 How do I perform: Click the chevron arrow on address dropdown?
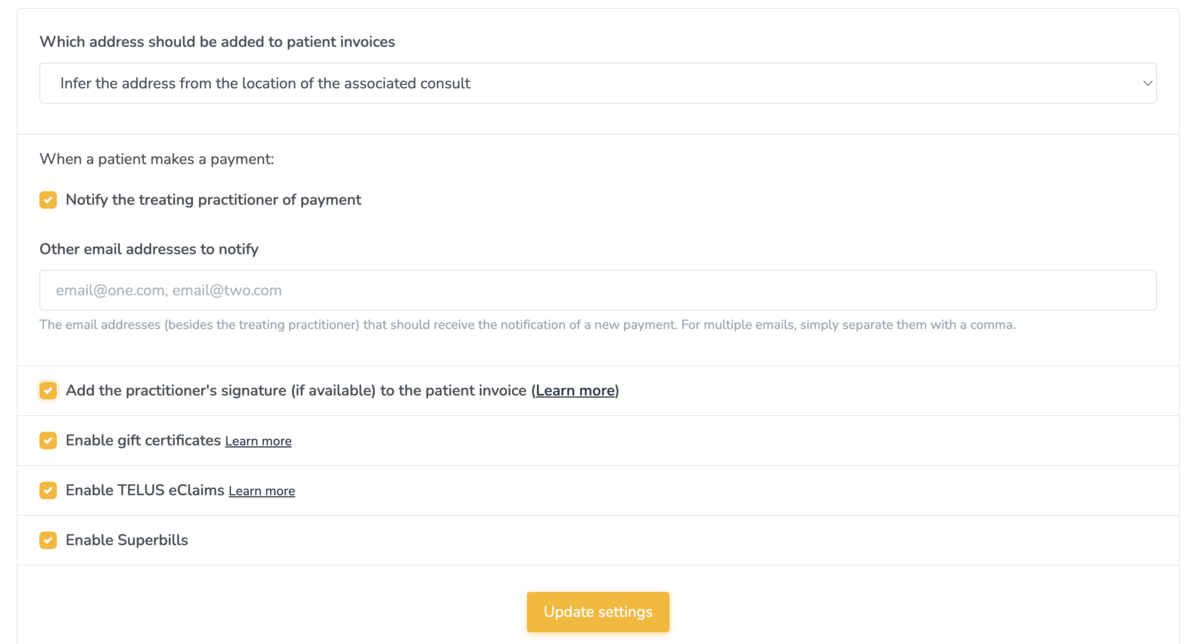pos(1147,84)
